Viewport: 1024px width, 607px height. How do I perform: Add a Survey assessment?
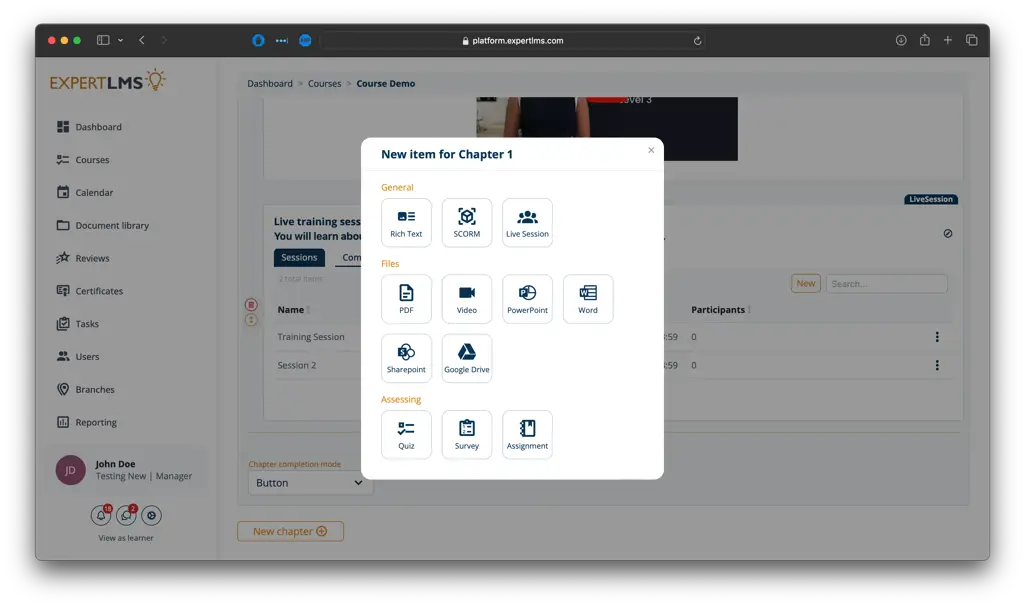[x=467, y=434]
